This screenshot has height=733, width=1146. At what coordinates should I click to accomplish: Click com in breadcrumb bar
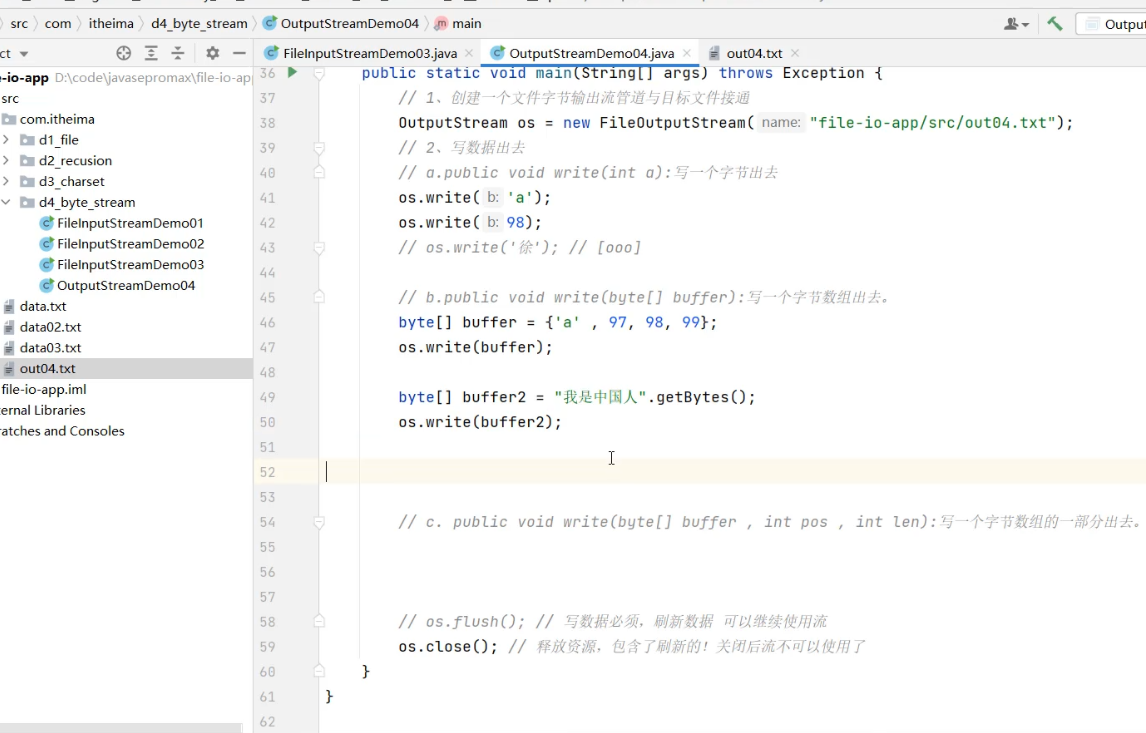click(58, 23)
